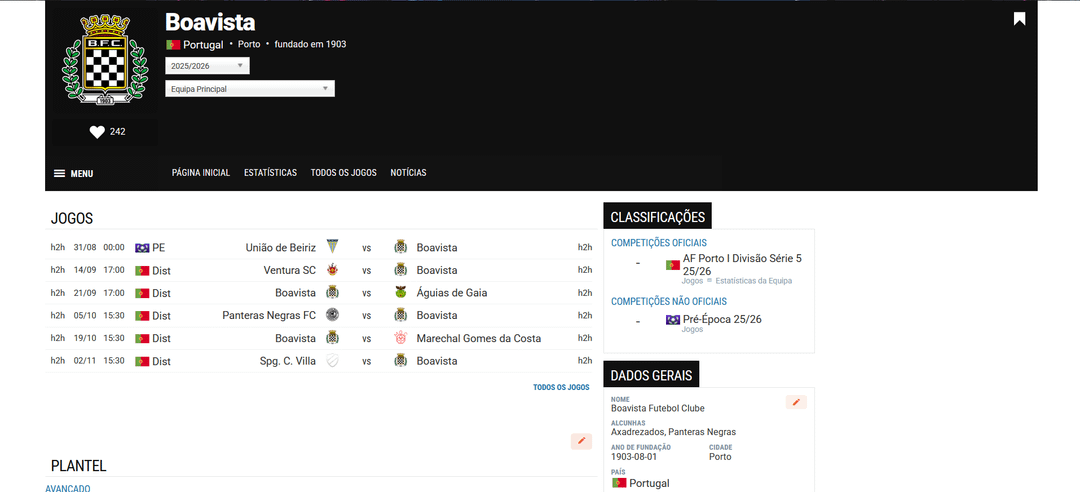Screen dimensions: 1080x492
Task: Expand the Equipa Principal team dropdown
Action: (249, 89)
